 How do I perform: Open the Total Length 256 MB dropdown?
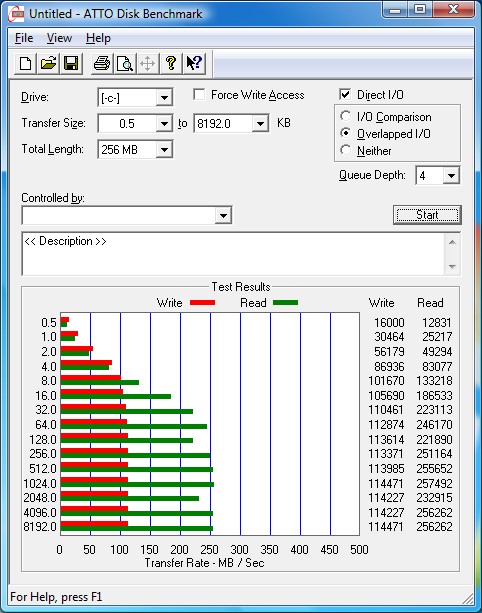tap(165, 150)
